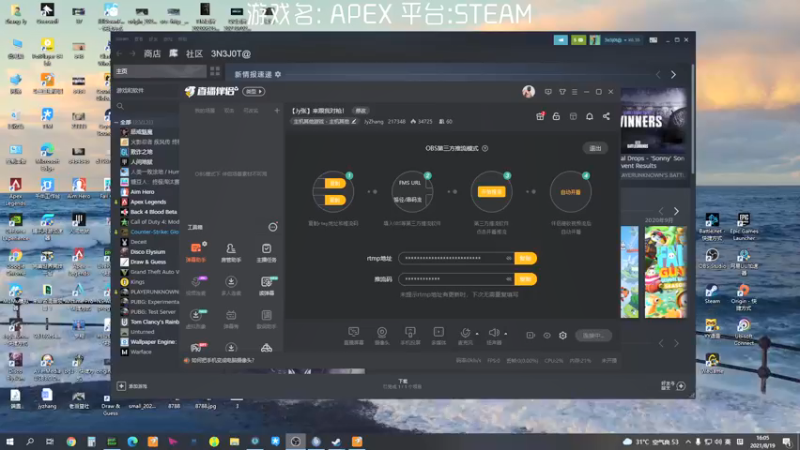
Task: Toggle preview eye icon in bottom toolbar
Action: pos(547,335)
